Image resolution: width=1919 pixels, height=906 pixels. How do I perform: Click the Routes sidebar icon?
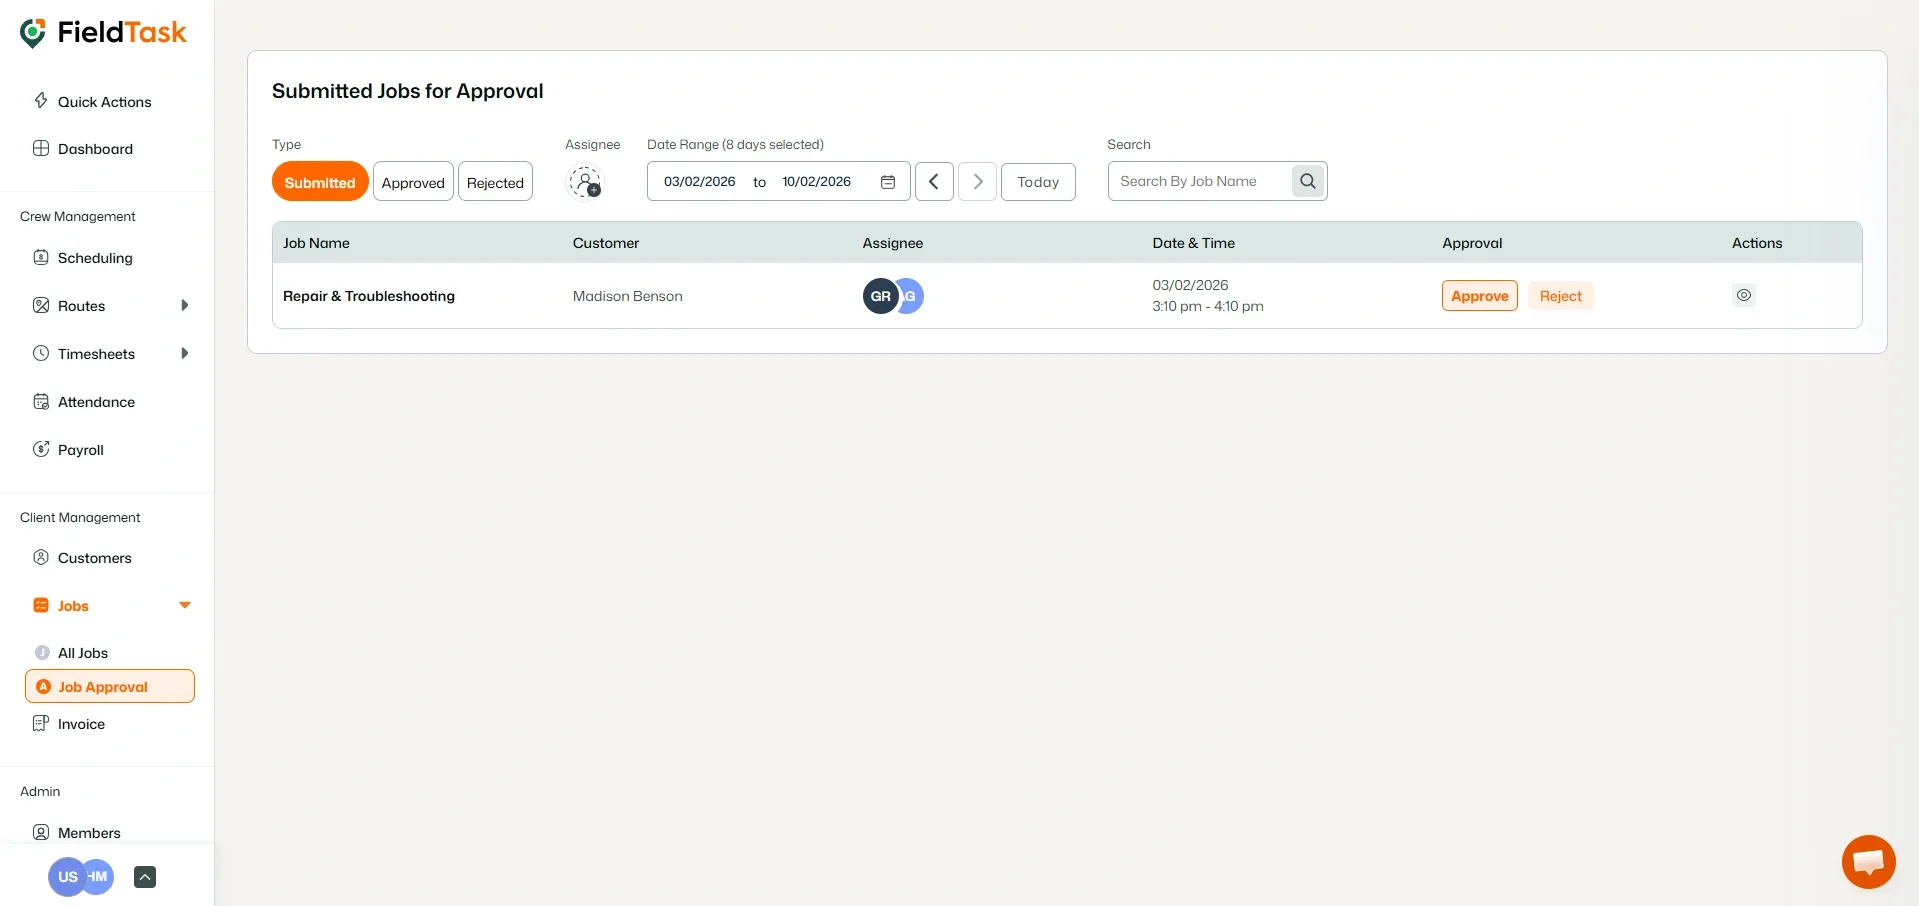point(41,306)
